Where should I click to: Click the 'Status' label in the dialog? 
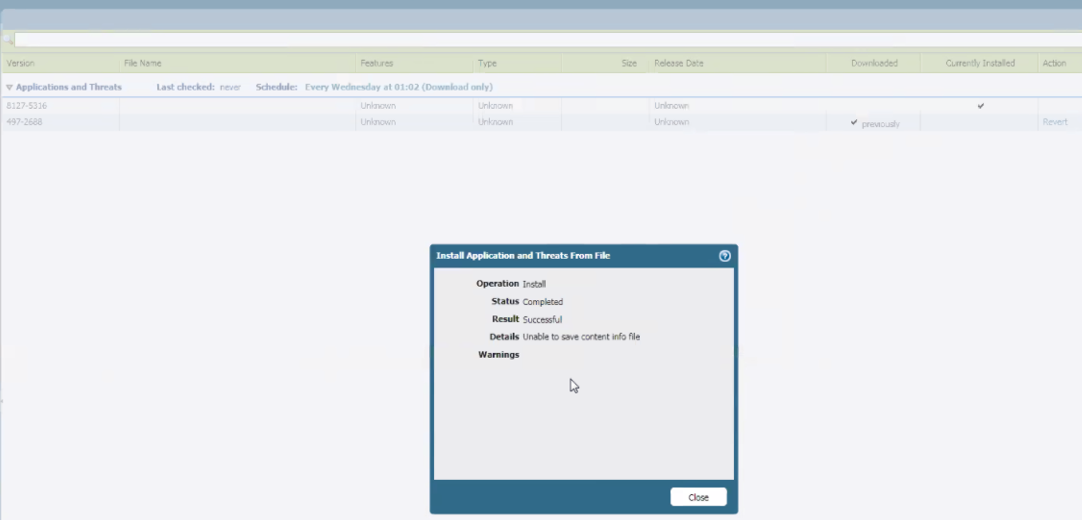pos(505,301)
